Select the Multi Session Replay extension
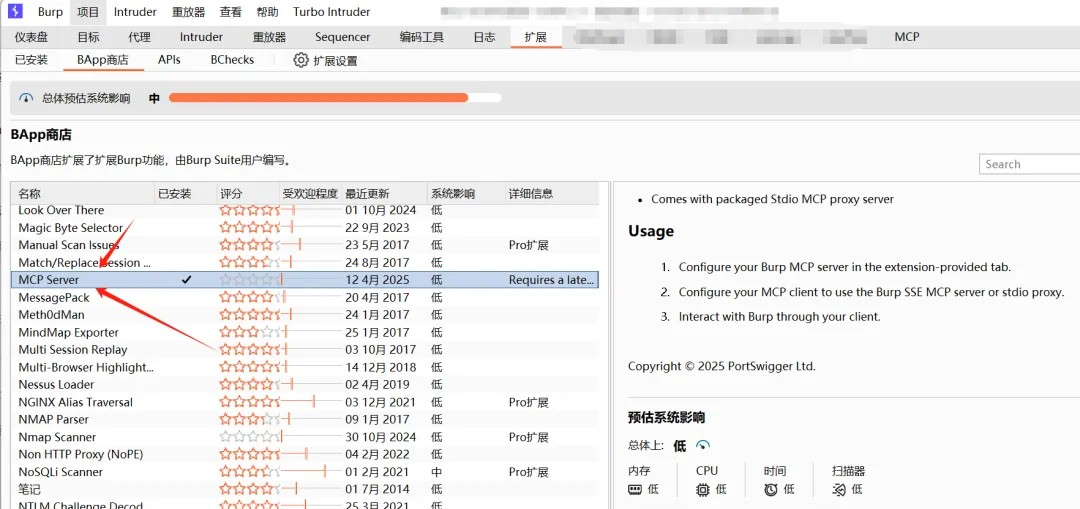 pyautogui.click(x=72, y=349)
